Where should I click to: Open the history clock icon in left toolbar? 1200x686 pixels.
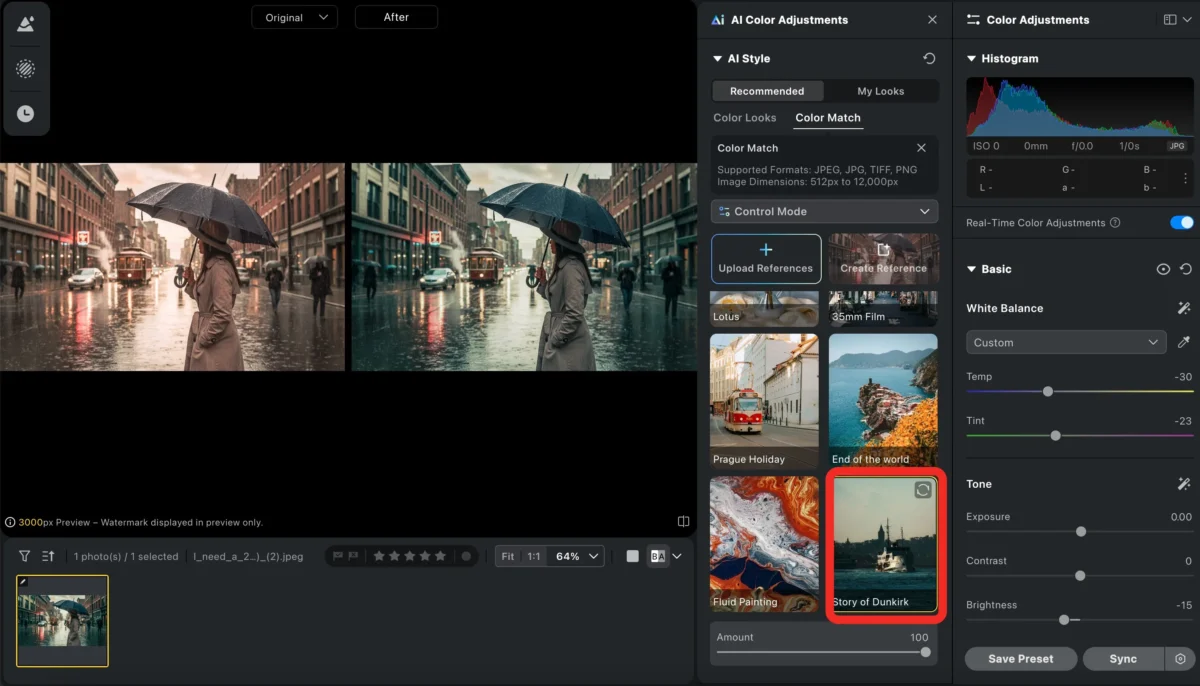pyautogui.click(x=25, y=114)
